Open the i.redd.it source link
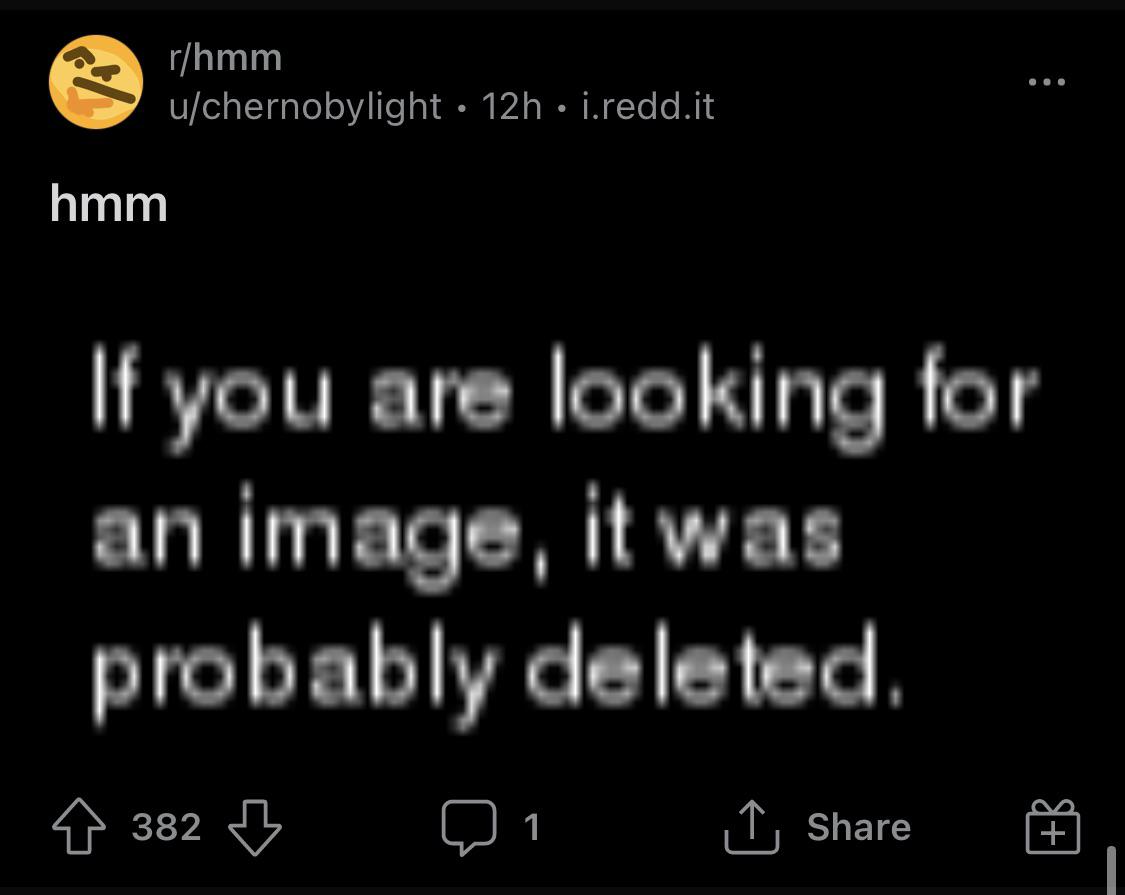Image resolution: width=1125 pixels, height=895 pixels. pos(648,106)
